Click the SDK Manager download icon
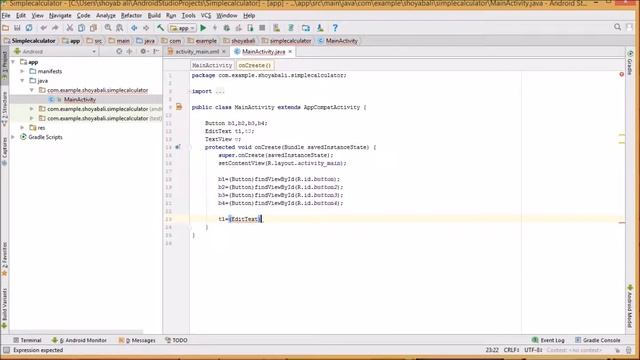This screenshot has height=360, width=640. pos(320,28)
